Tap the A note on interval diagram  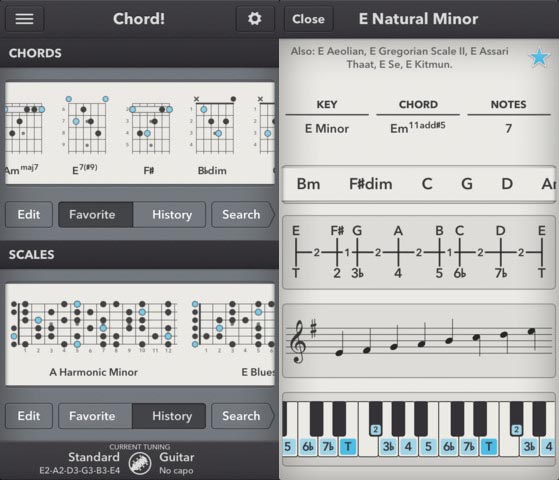pos(398,231)
